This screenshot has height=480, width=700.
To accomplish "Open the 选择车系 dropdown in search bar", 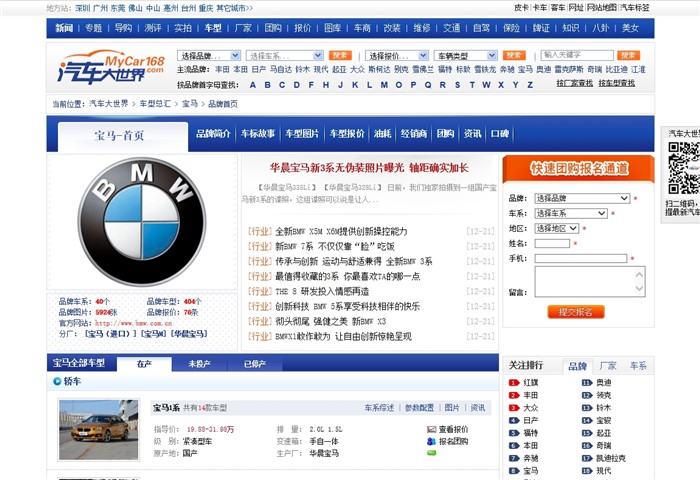I will click(x=284, y=55).
